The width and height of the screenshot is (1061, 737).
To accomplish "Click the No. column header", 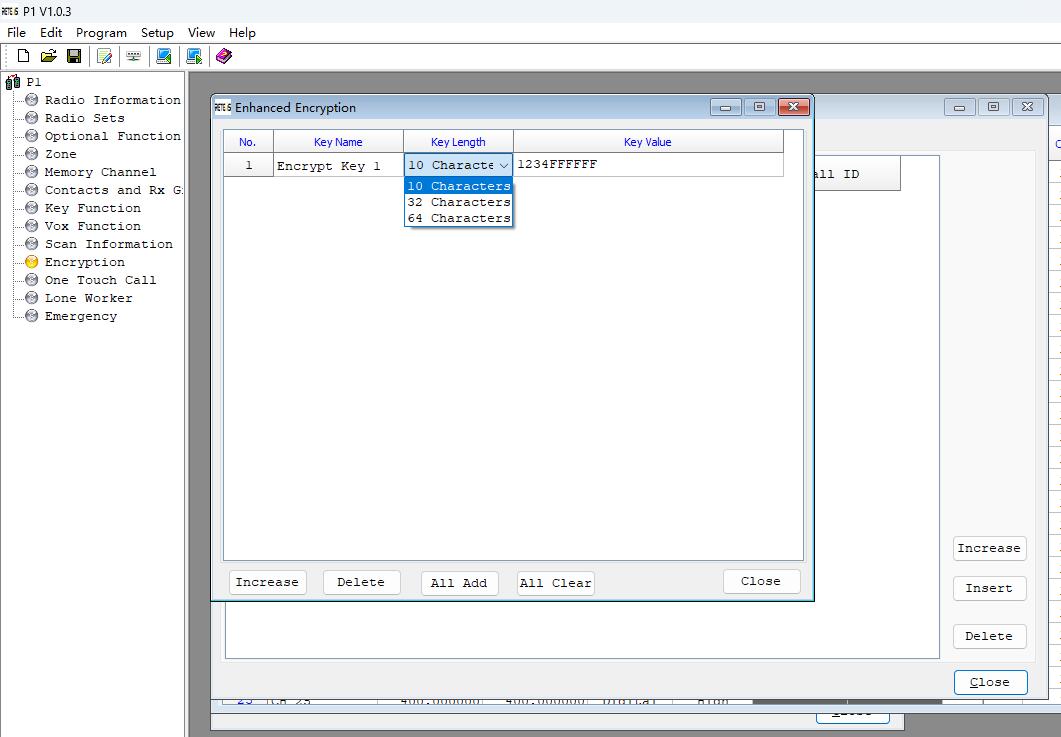I will pyautogui.click(x=248, y=142).
